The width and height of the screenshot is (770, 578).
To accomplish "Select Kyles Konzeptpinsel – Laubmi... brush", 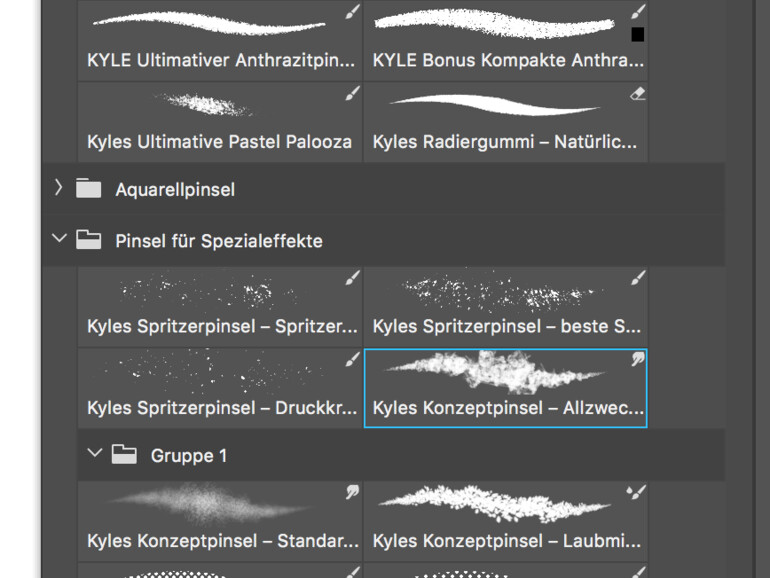I will pyautogui.click(x=506, y=521).
